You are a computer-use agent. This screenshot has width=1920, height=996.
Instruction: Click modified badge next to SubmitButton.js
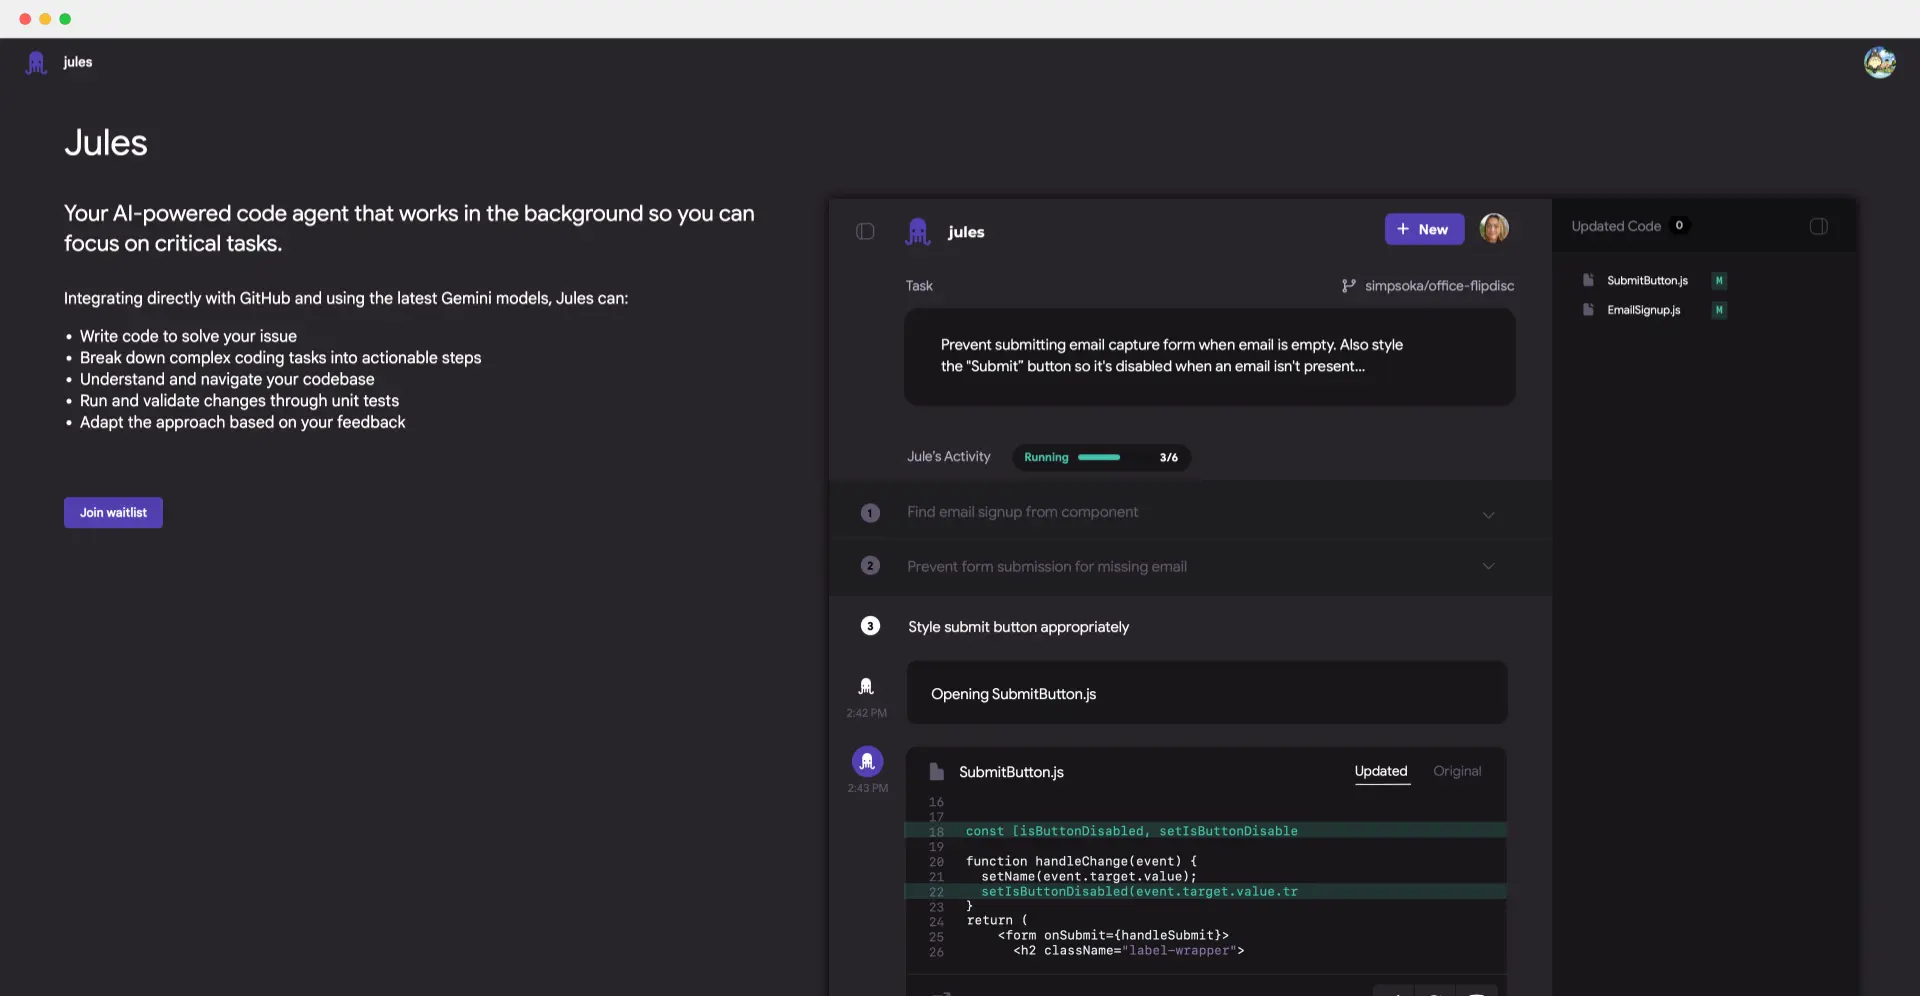tap(1719, 281)
